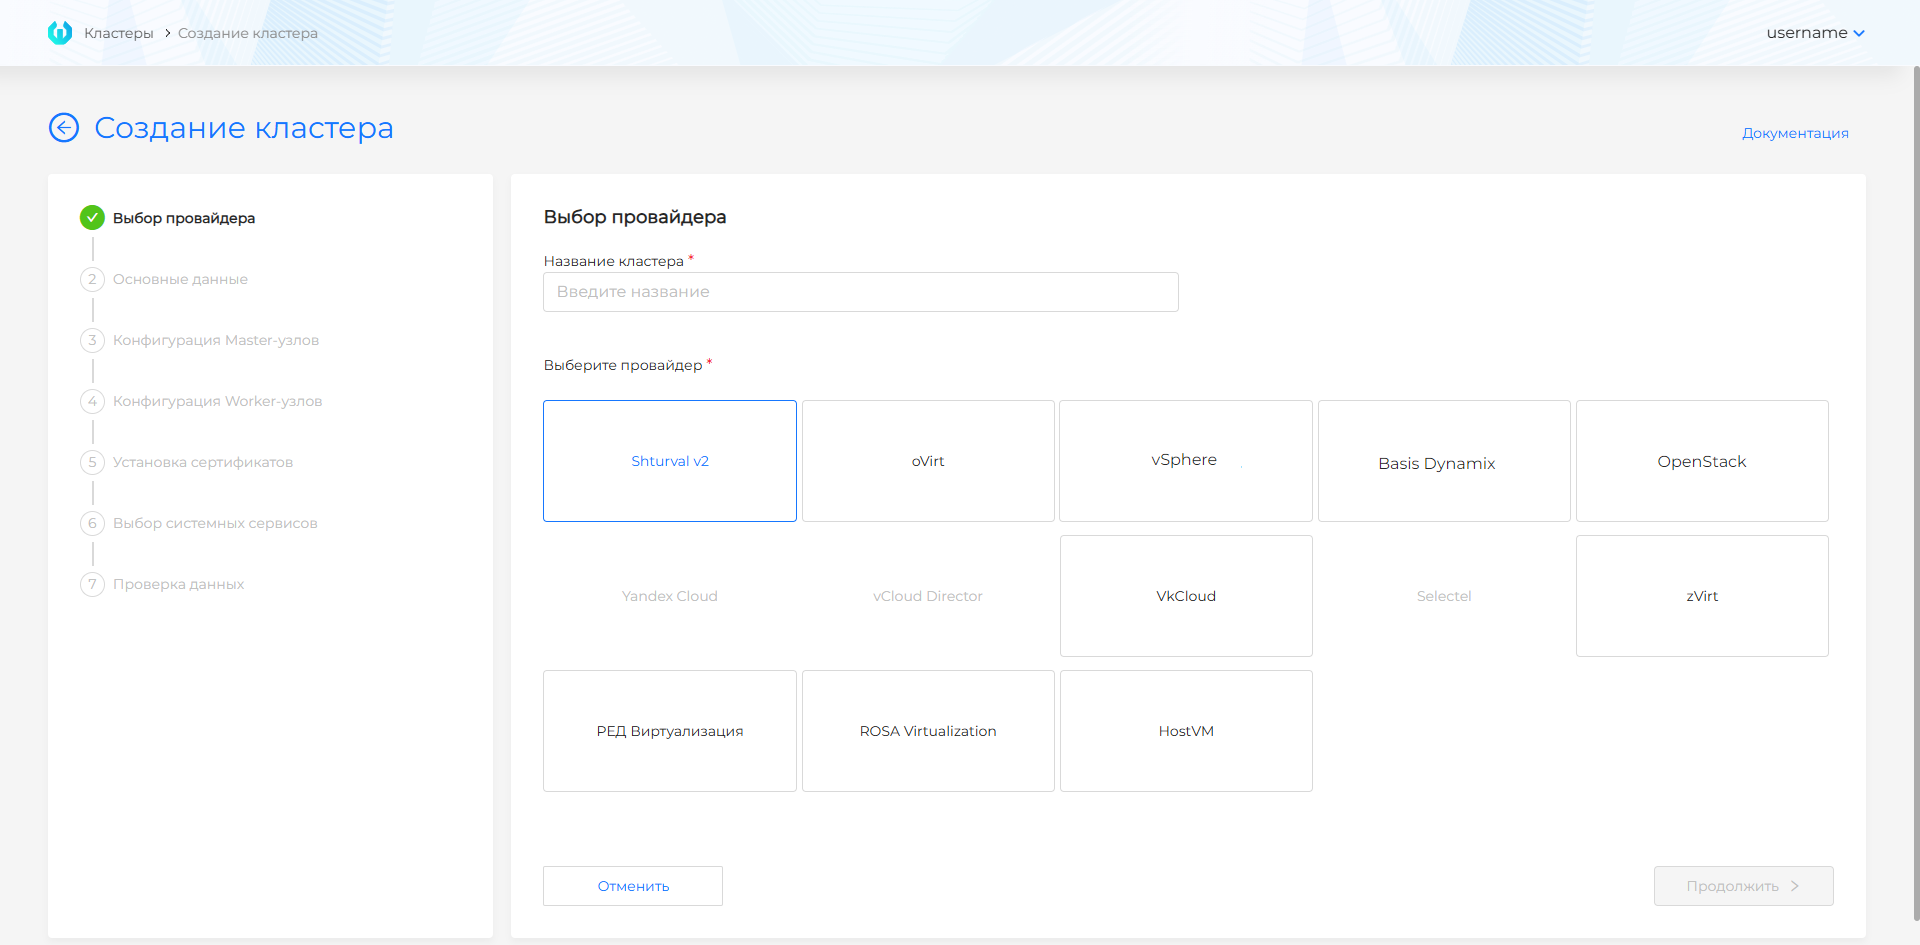Click the Выберите провайдер label
The height and width of the screenshot is (945, 1920).
tap(623, 365)
